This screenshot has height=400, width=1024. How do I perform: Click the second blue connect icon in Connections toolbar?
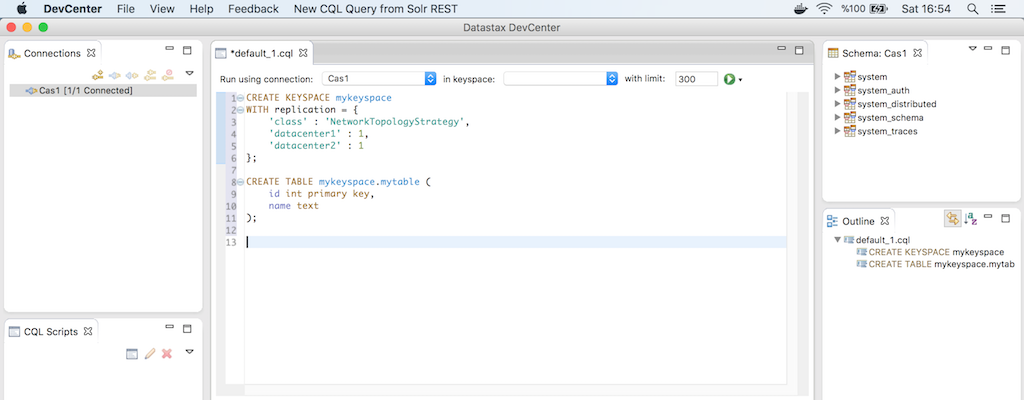tap(115, 75)
